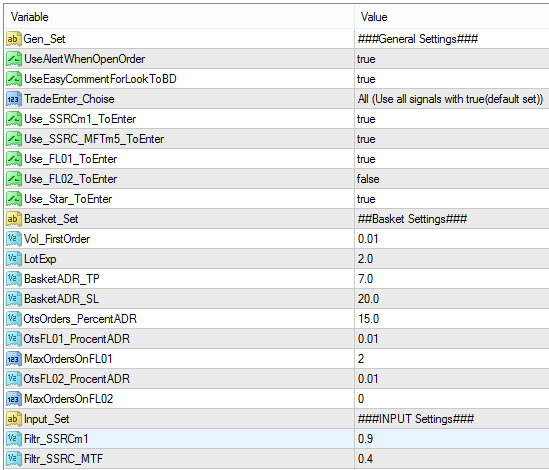The height and width of the screenshot is (470, 549).
Task: Click the boolean icon beside UseEasyCommentForLookToBD
Action: [x=14, y=79]
